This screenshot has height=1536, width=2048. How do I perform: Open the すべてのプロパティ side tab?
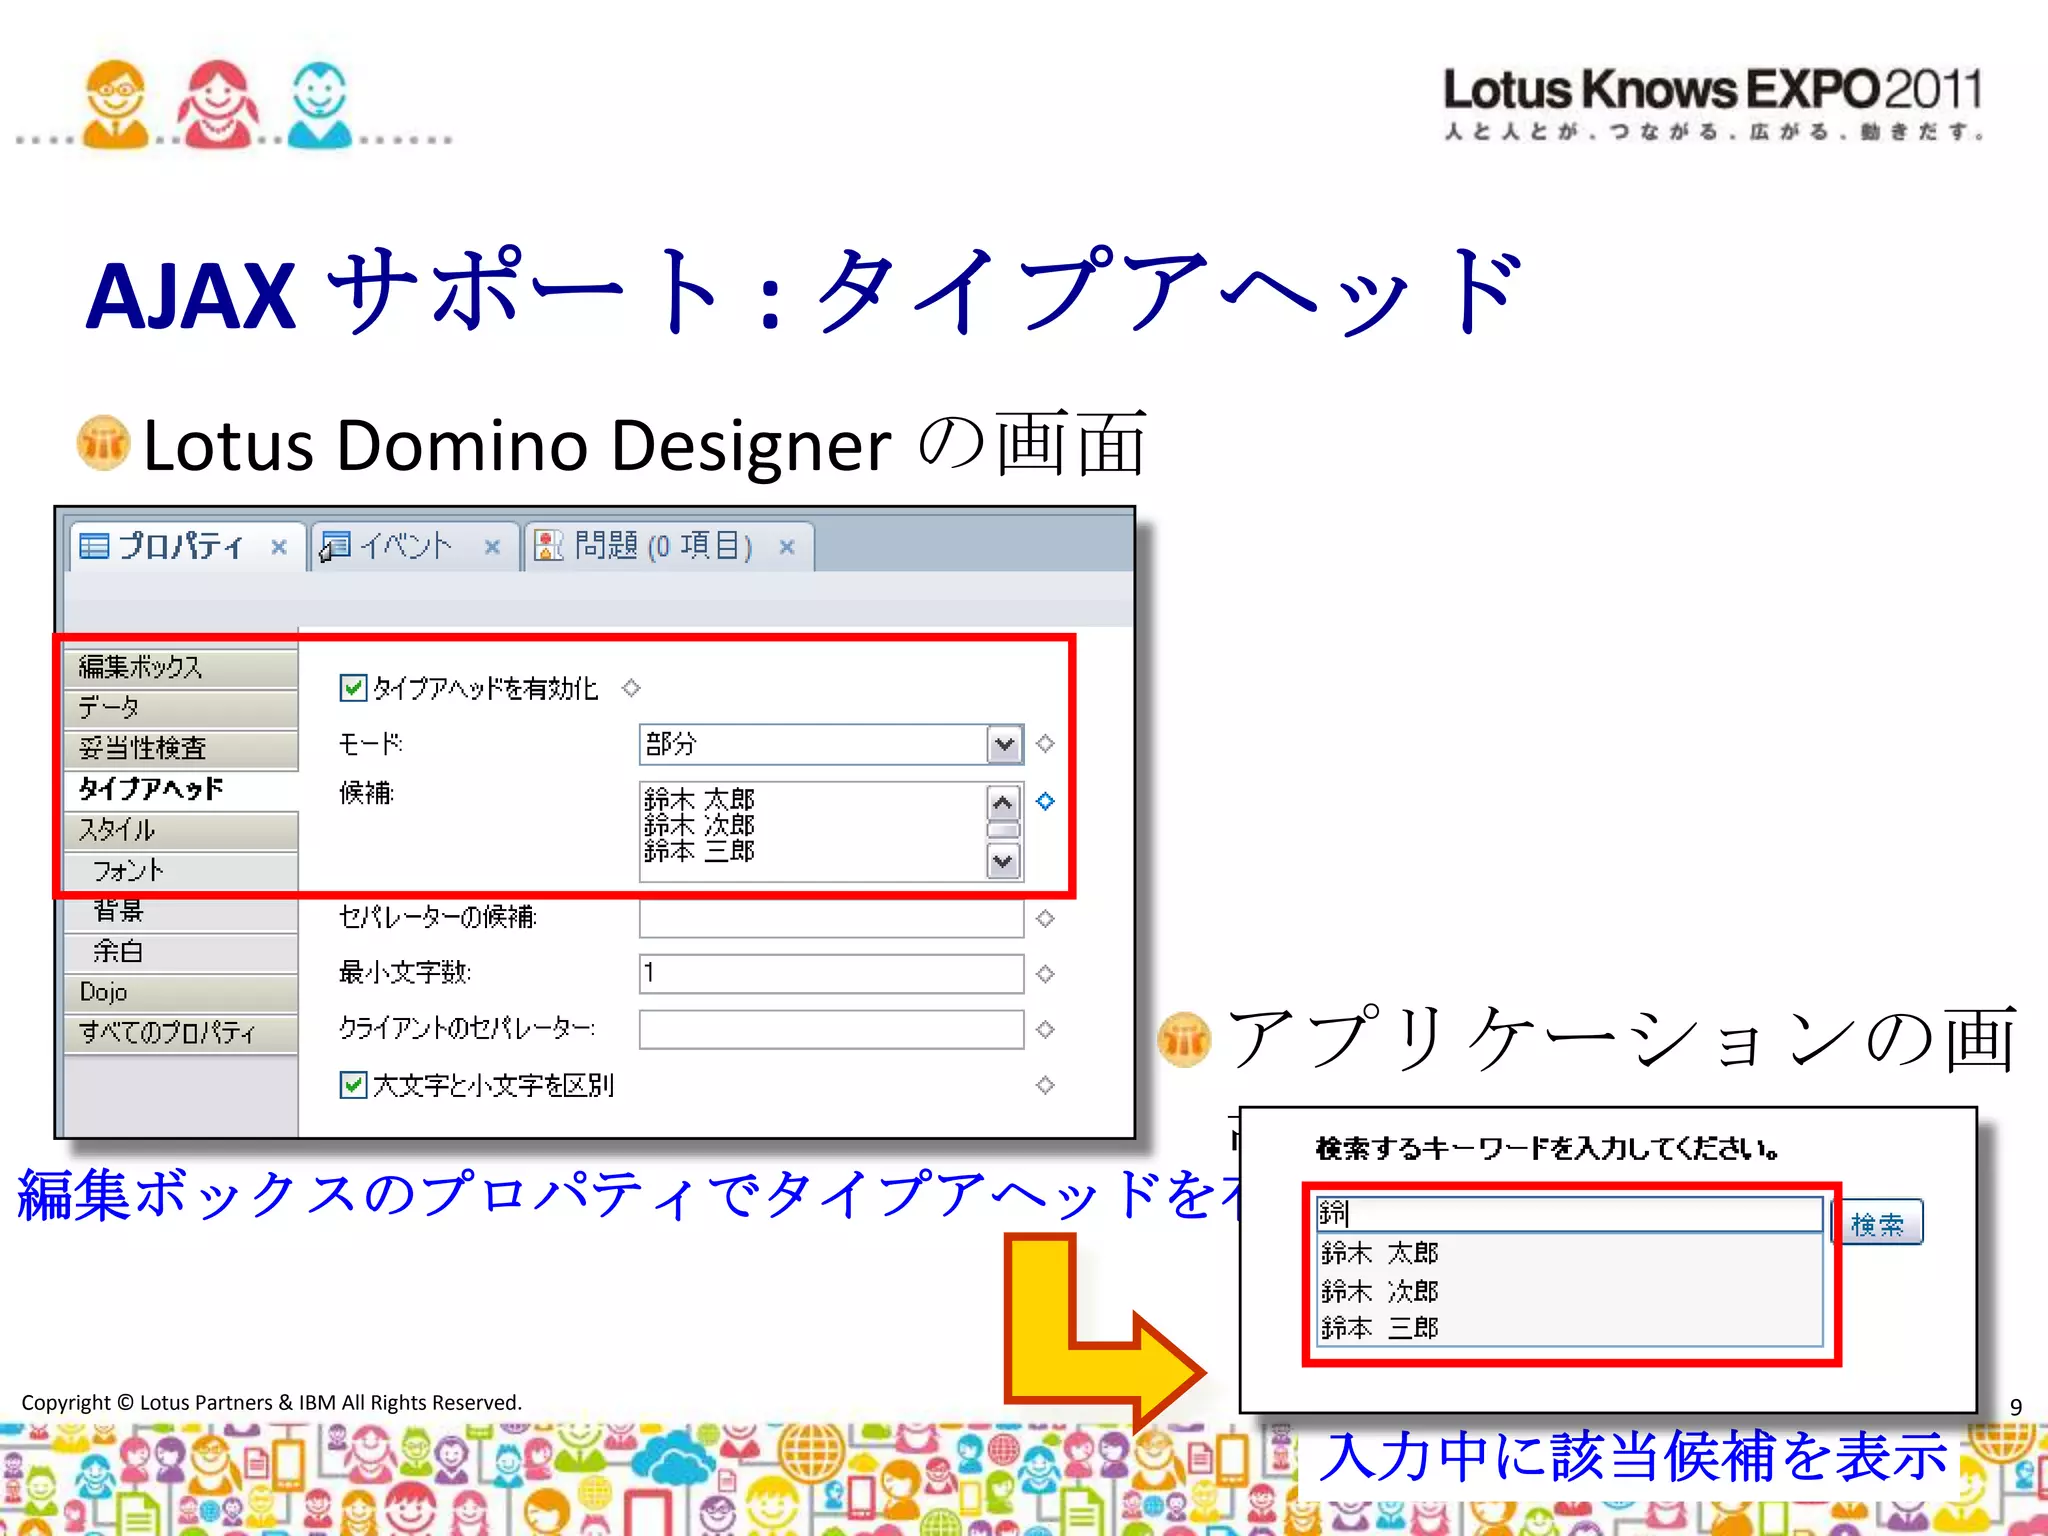click(x=167, y=1032)
